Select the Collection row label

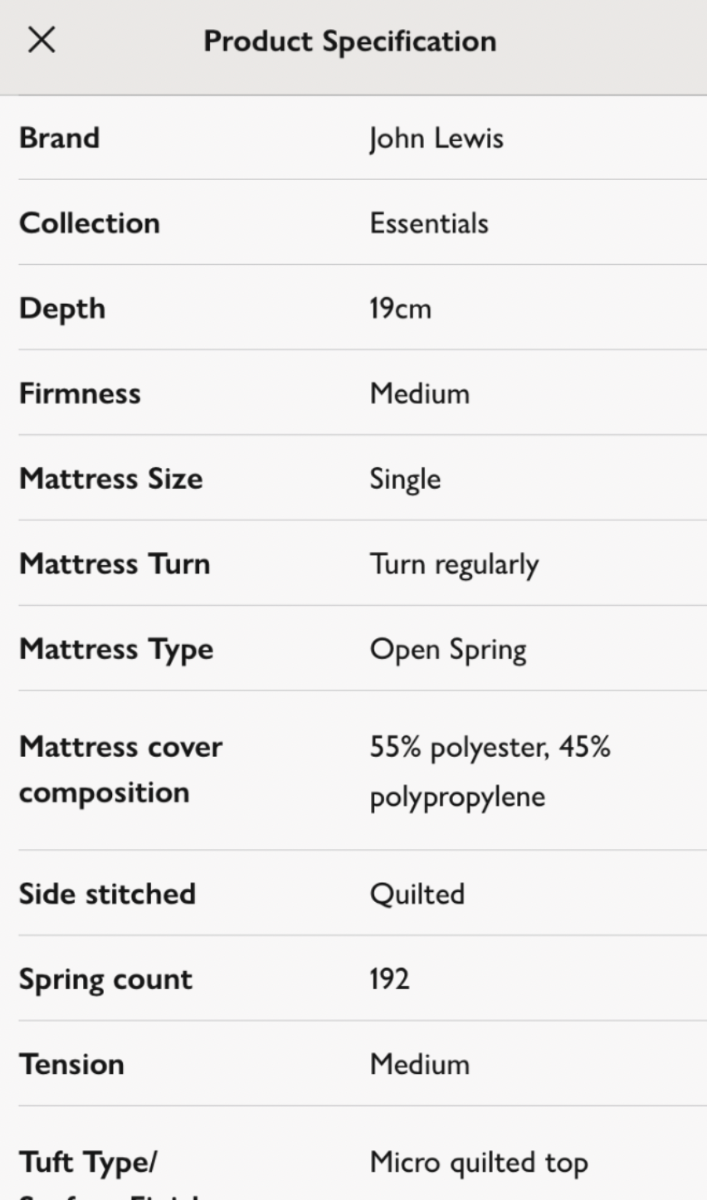coord(89,222)
